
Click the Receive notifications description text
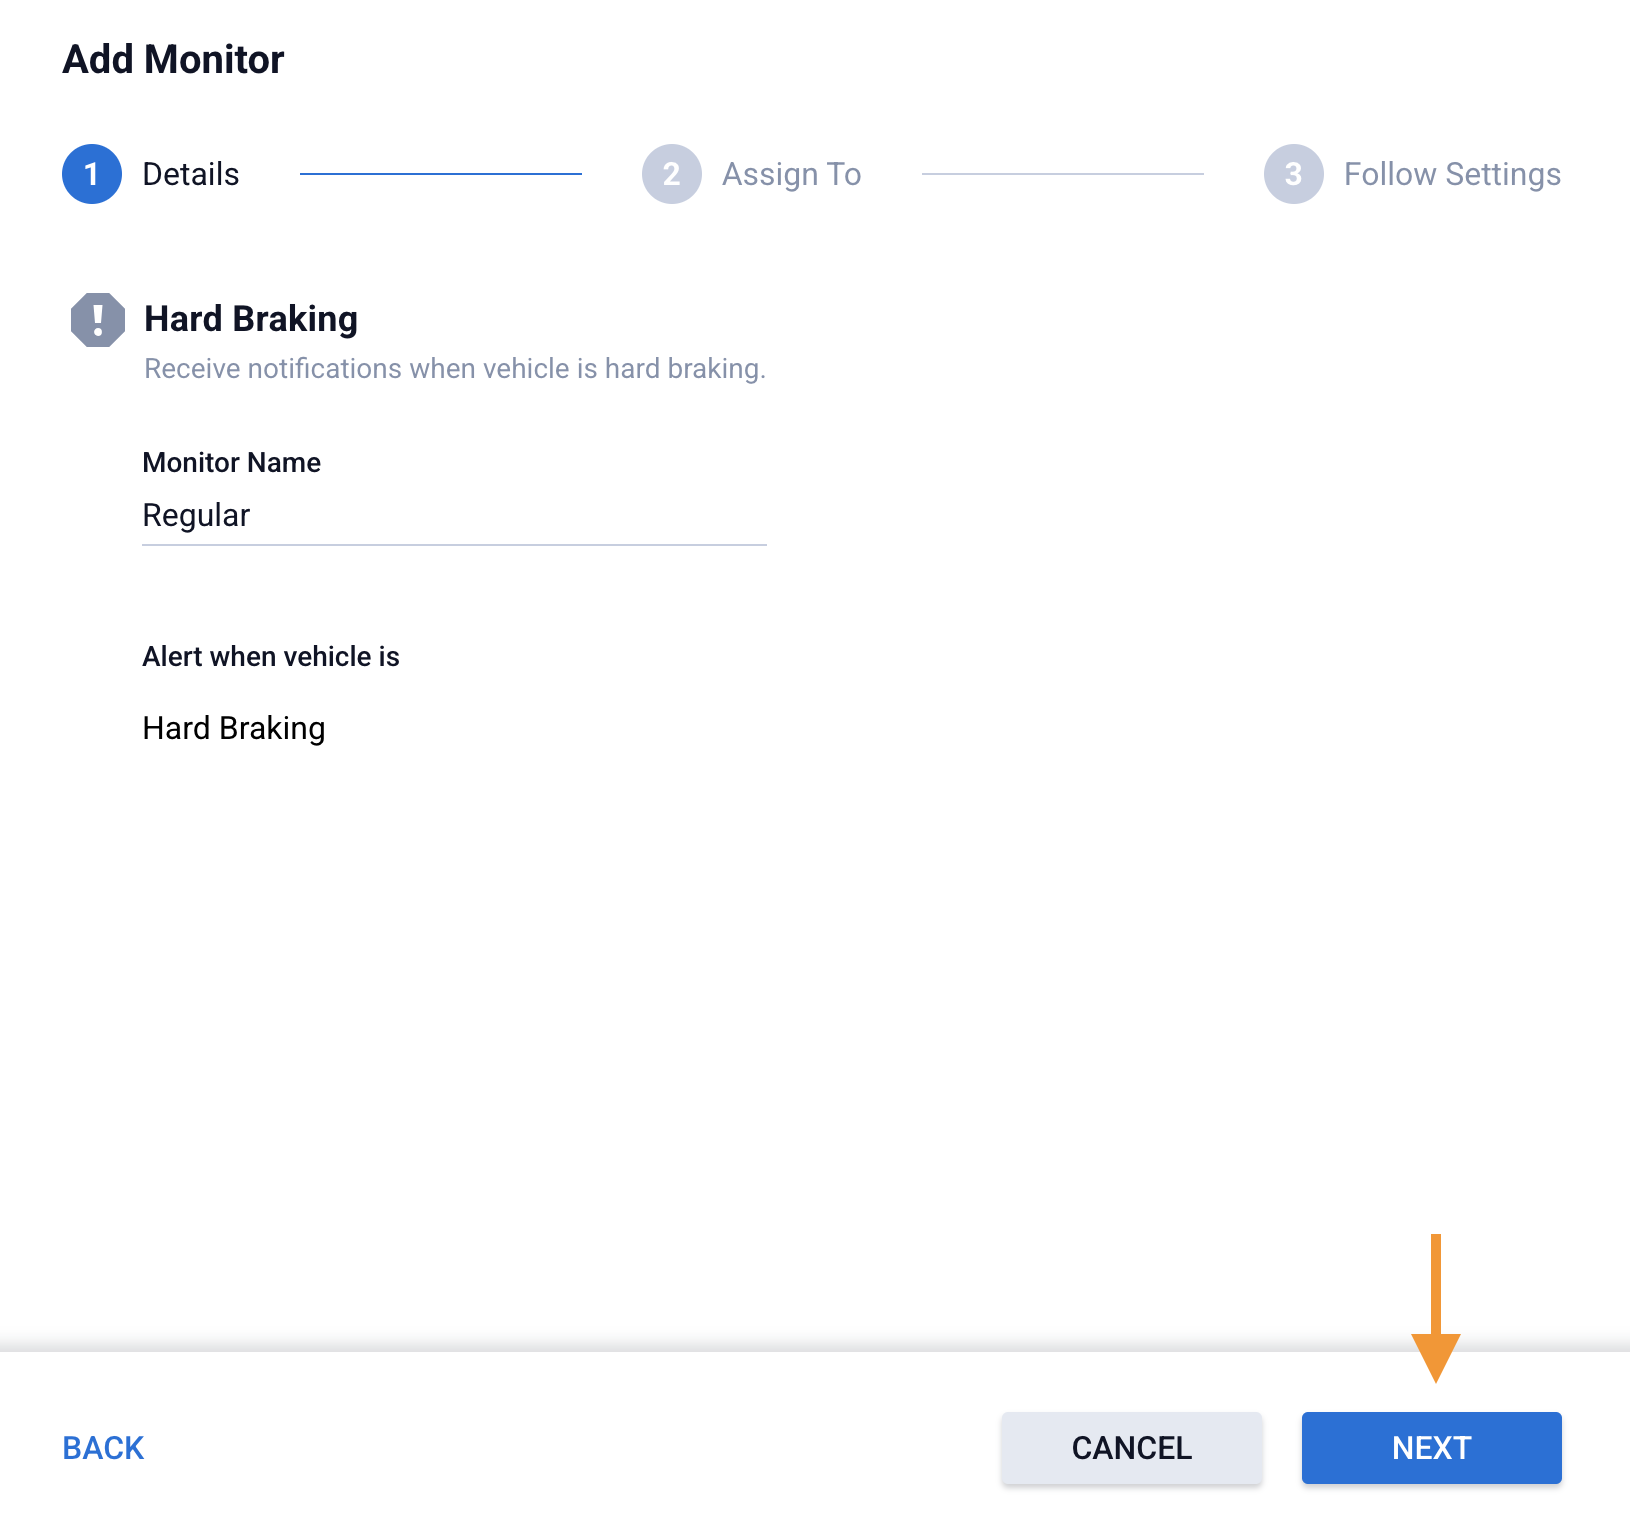pyautogui.click(x=455, y=369)
